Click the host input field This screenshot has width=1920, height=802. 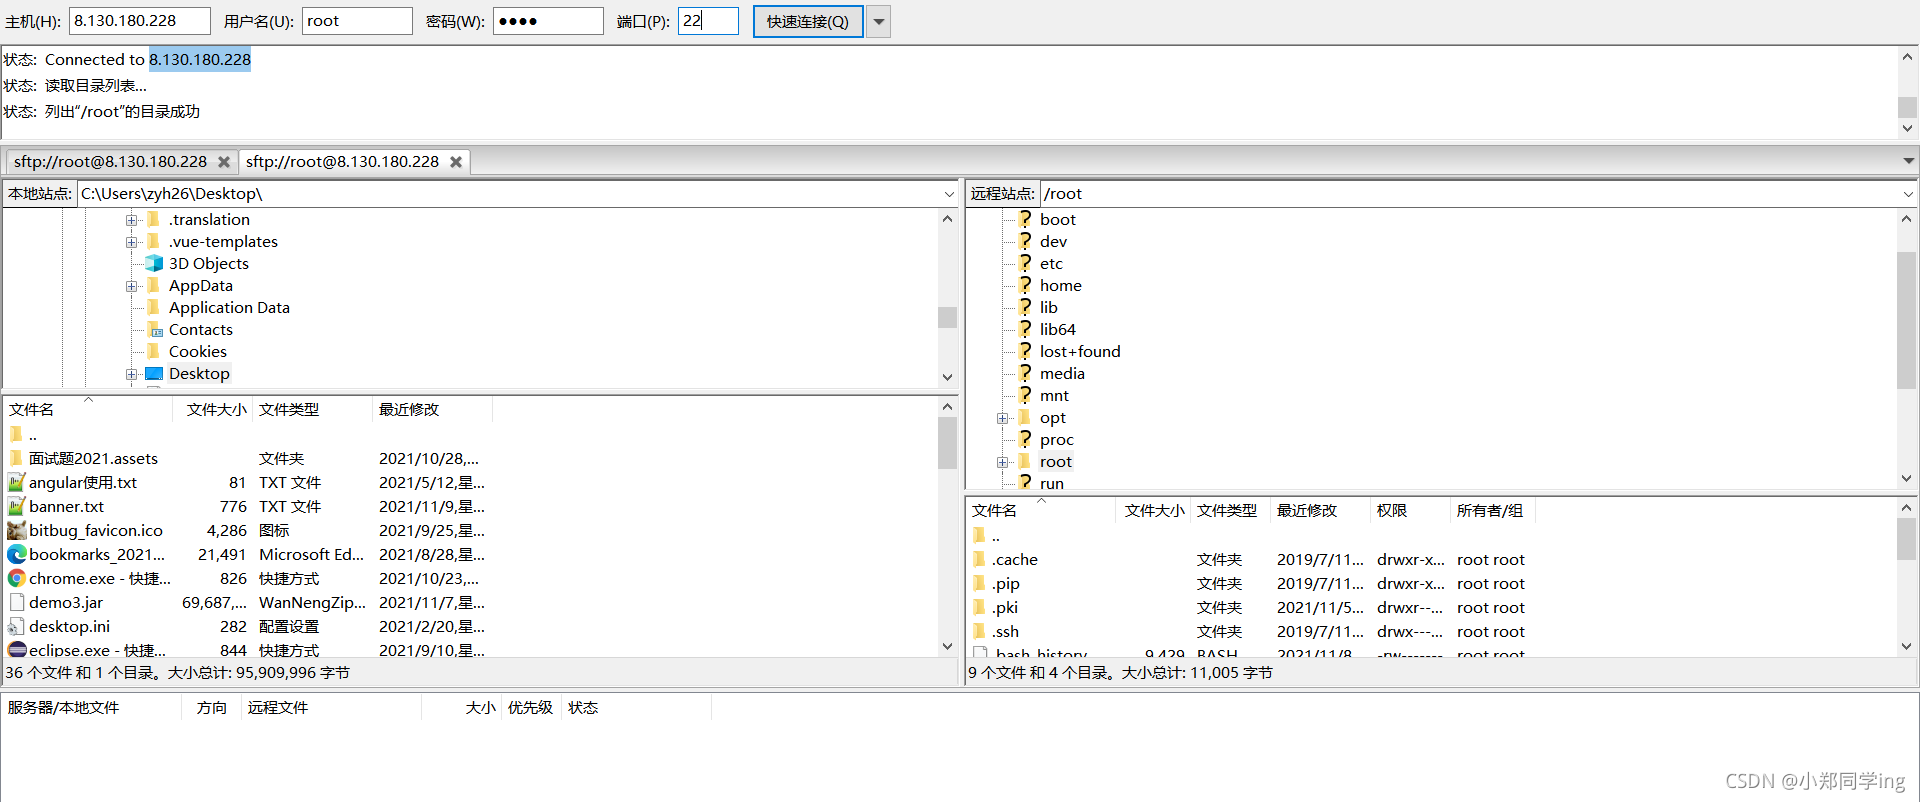[140, 21]
